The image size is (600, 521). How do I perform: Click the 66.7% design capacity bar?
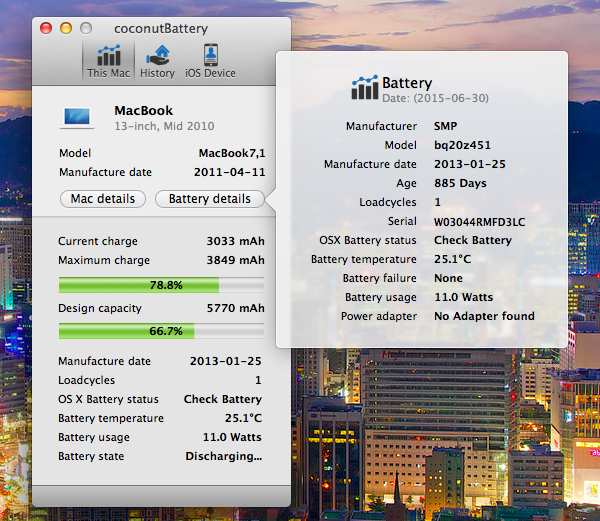[x=161, y=331]
